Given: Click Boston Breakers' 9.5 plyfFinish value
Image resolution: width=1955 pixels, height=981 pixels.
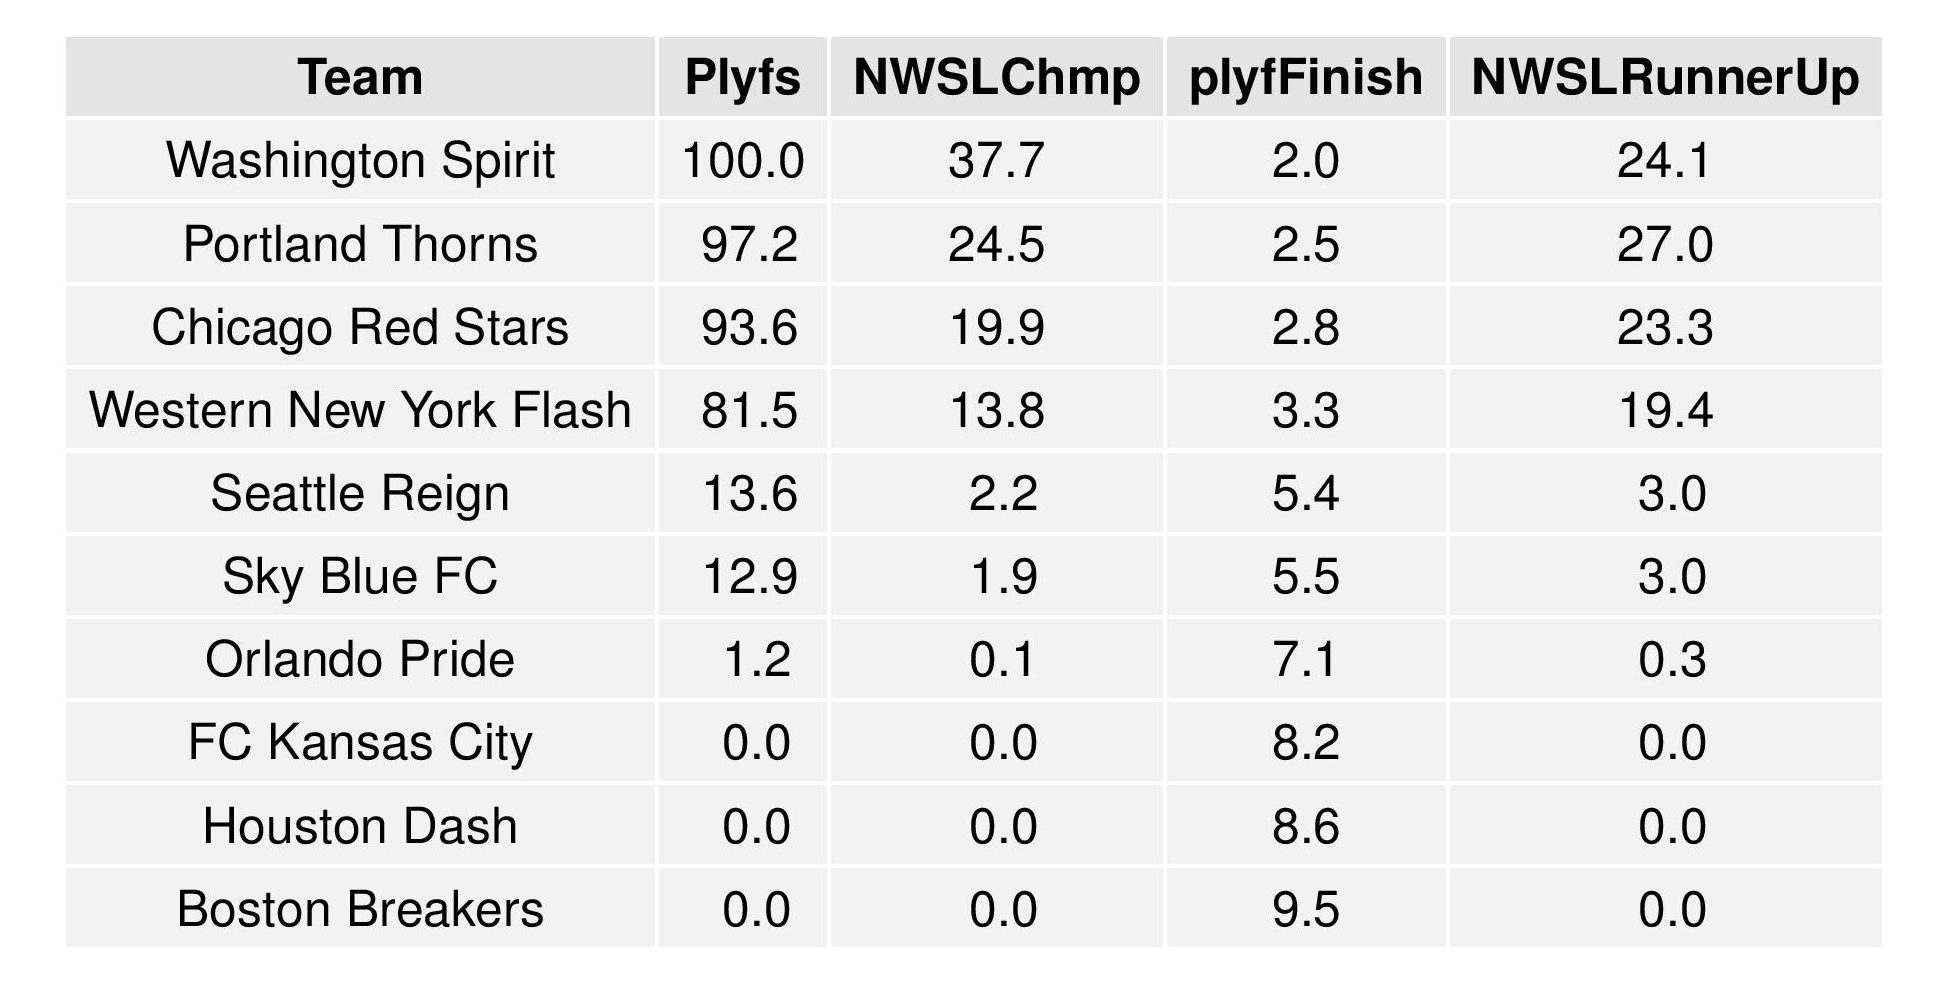Looking at the screenshot, I should click(x=1305, y=909).
